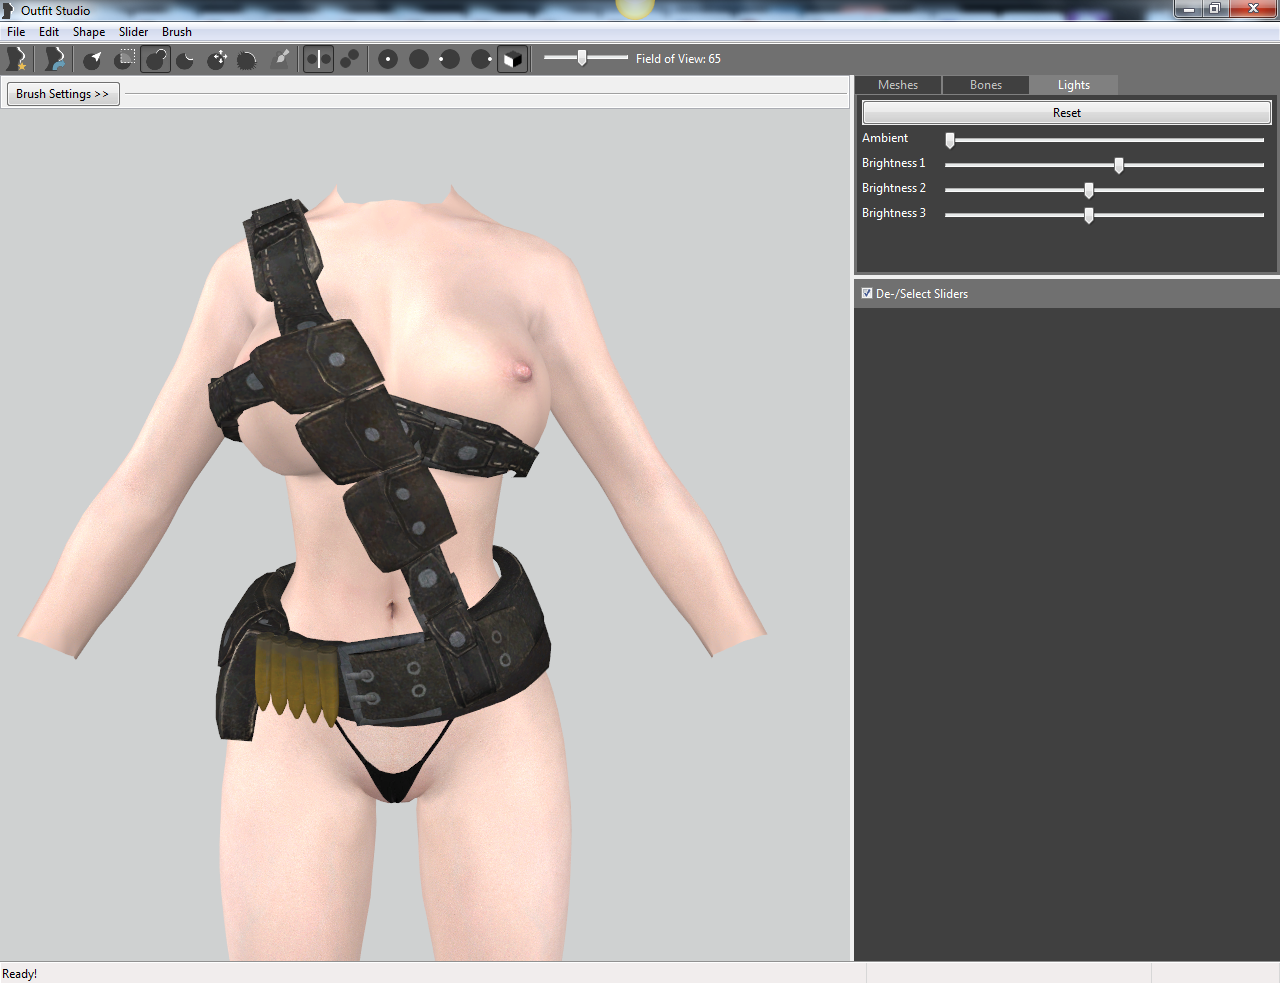The image size is (1280, 984).
Task: Open the Slider menu
Action: coord(133,32)
